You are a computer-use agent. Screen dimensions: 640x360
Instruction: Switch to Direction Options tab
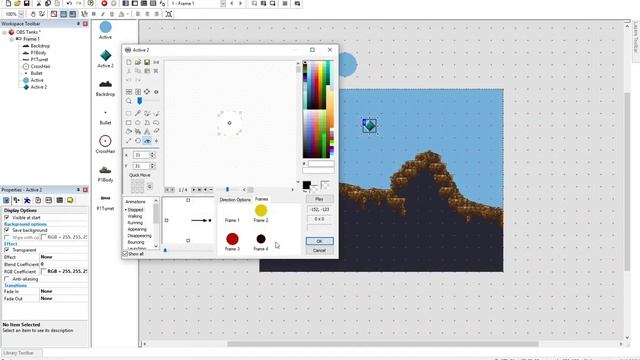[x=235, y=200]
